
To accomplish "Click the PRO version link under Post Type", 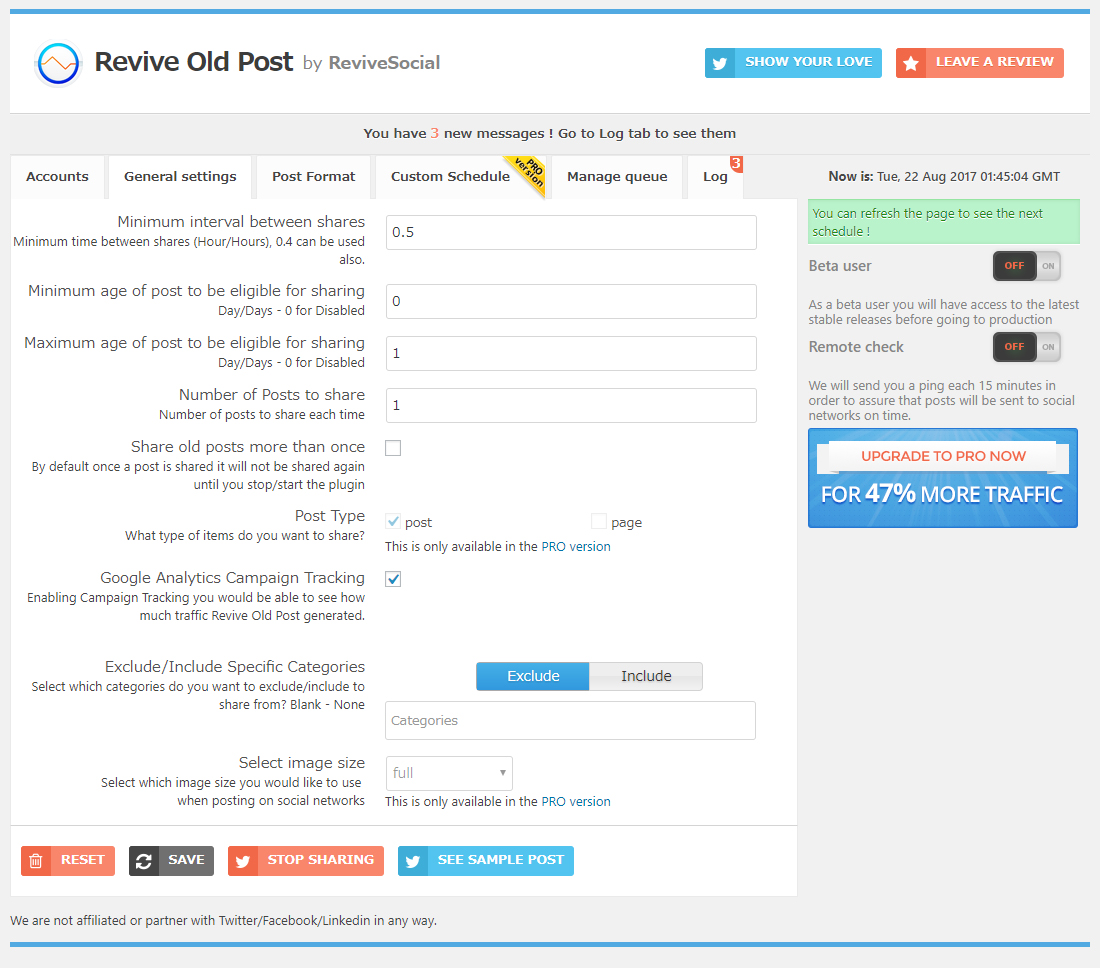I will click(576, 547).
